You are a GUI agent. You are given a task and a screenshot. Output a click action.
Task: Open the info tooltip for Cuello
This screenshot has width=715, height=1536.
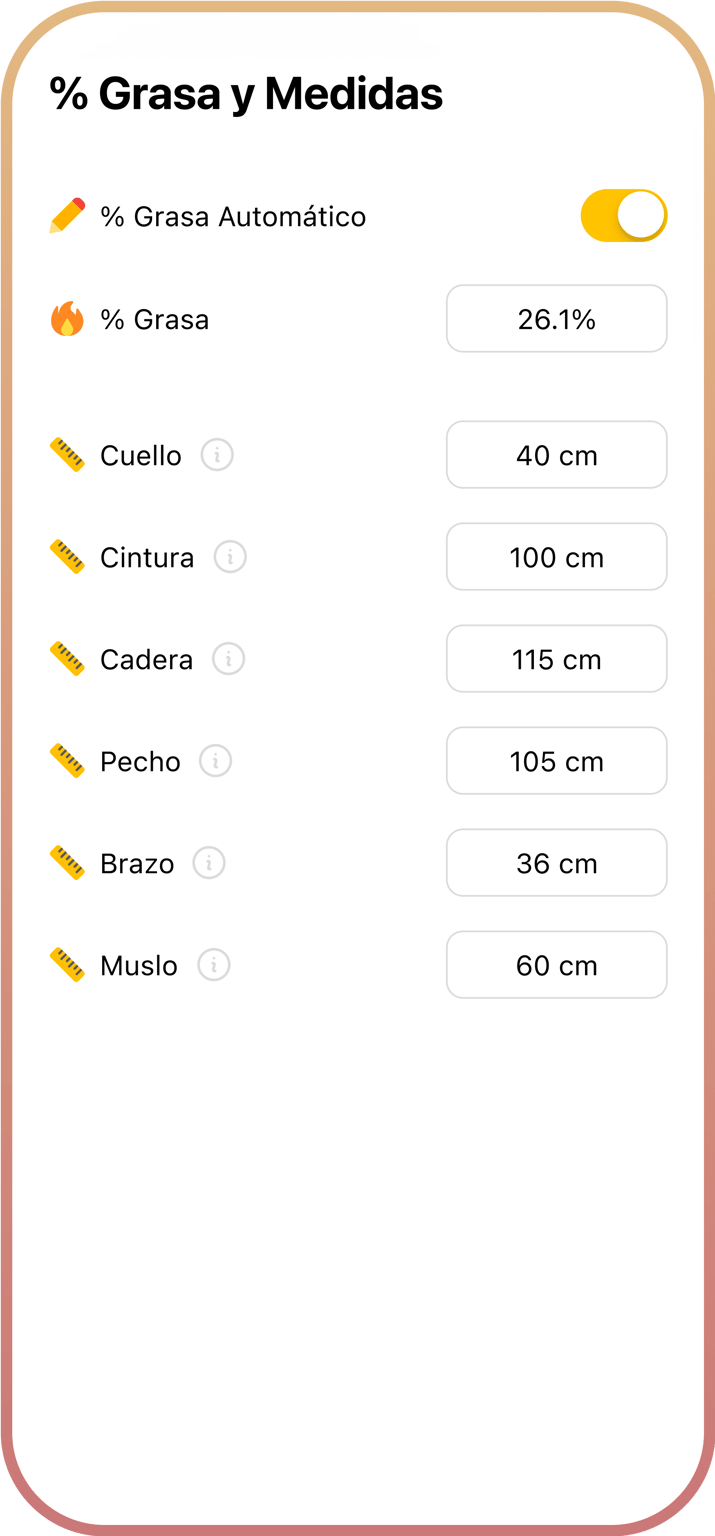(x=218, y=455)
